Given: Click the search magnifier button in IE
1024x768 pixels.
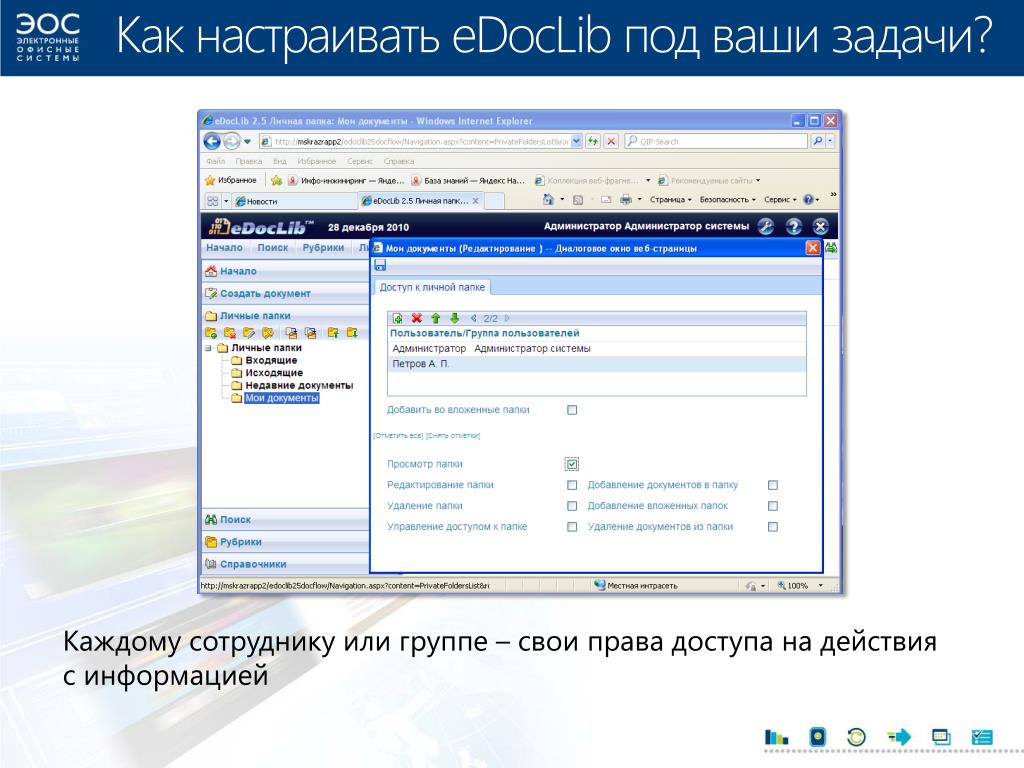Looking at the screenshot, I should click(818, 141).
